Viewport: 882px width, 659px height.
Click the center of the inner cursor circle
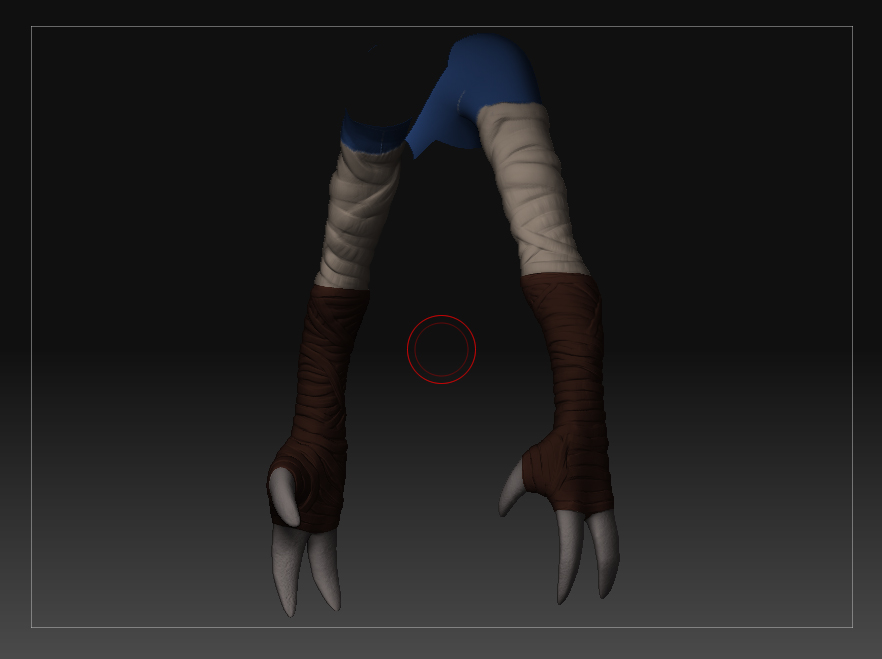[x=440, y=350]
